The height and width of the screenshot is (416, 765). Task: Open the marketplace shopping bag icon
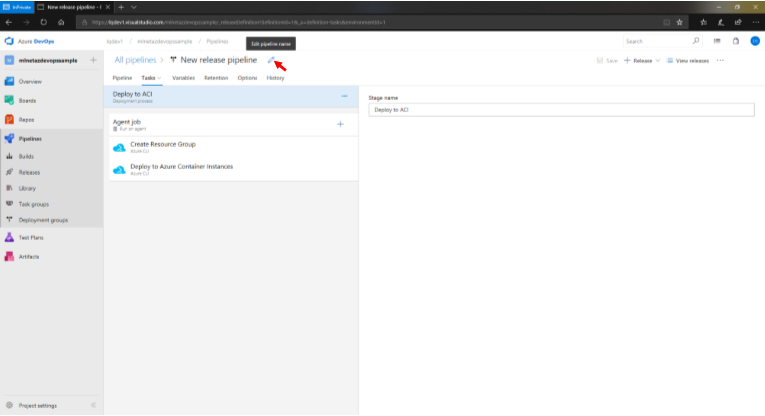pyautogui.click(x=735, y=41)
